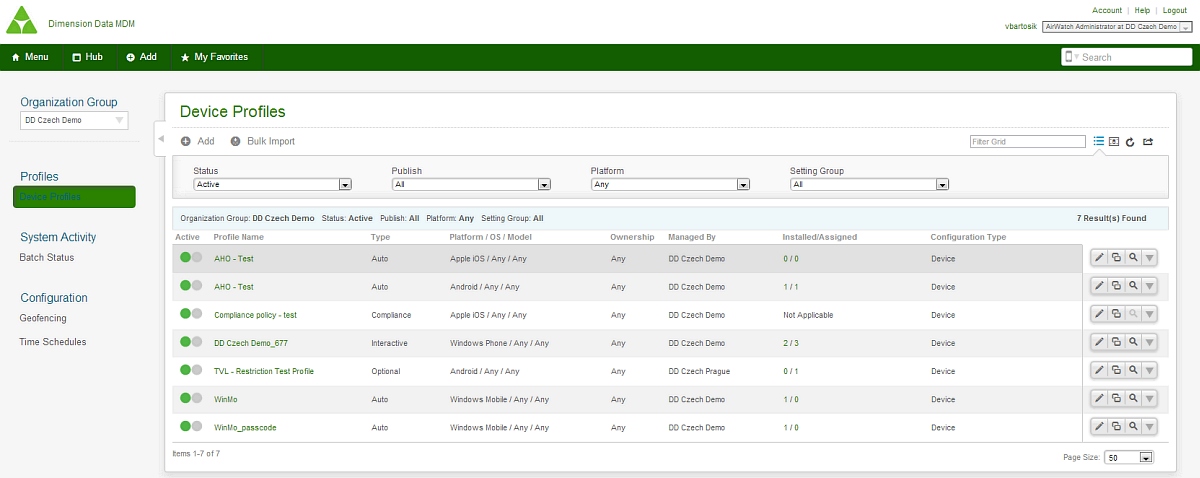This screenshot has width=1200, height=478.
Task: View devices for DD Czech Demo_677 profile
Action: coord(1133,342)
